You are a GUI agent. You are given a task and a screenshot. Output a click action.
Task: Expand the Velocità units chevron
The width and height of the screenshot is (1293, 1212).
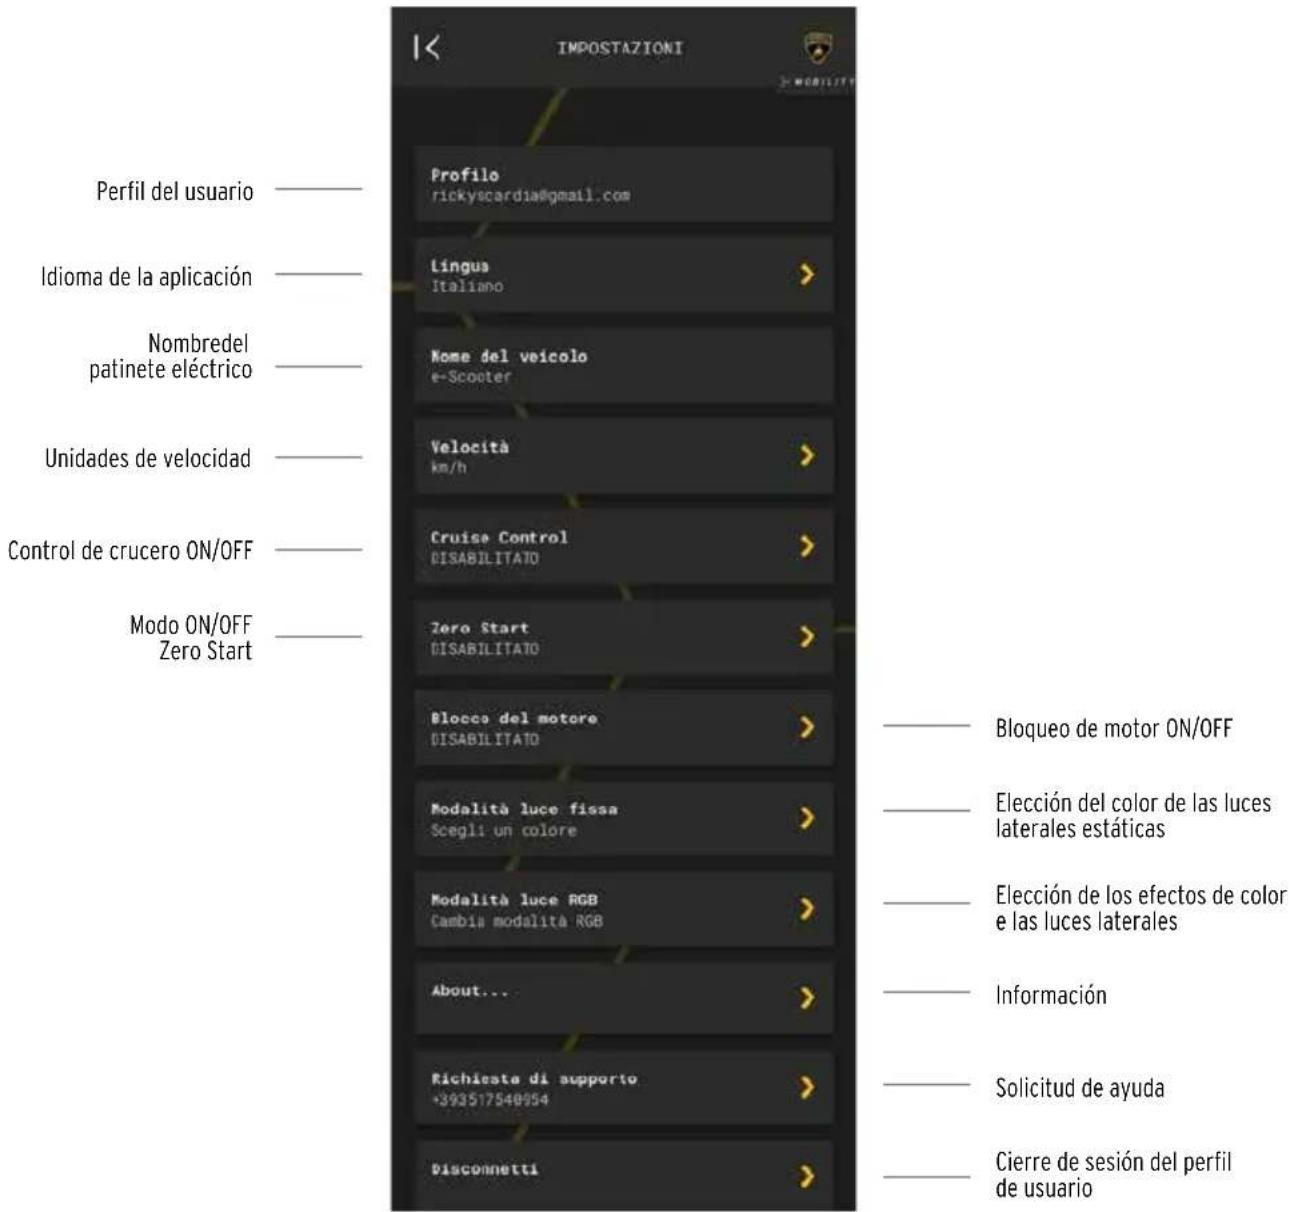(x=807, y=456)
